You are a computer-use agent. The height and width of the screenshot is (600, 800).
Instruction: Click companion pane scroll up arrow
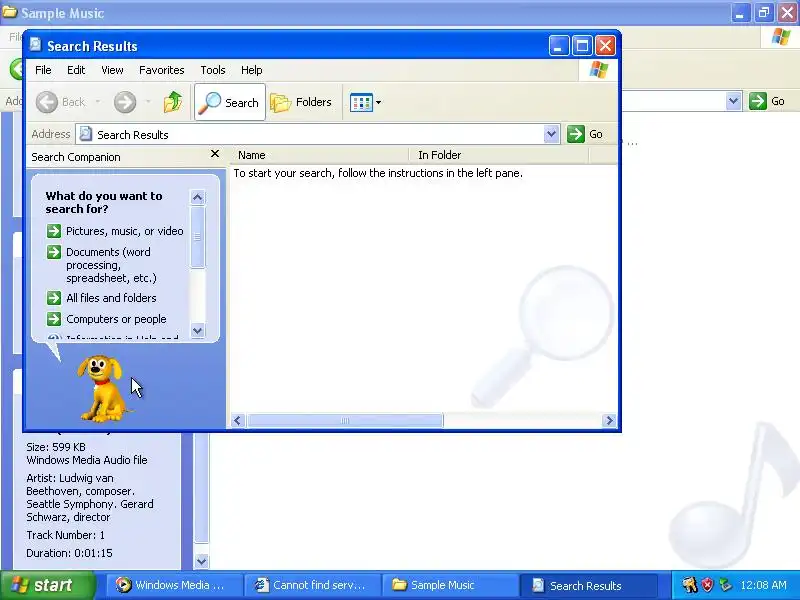coord(197,197)
